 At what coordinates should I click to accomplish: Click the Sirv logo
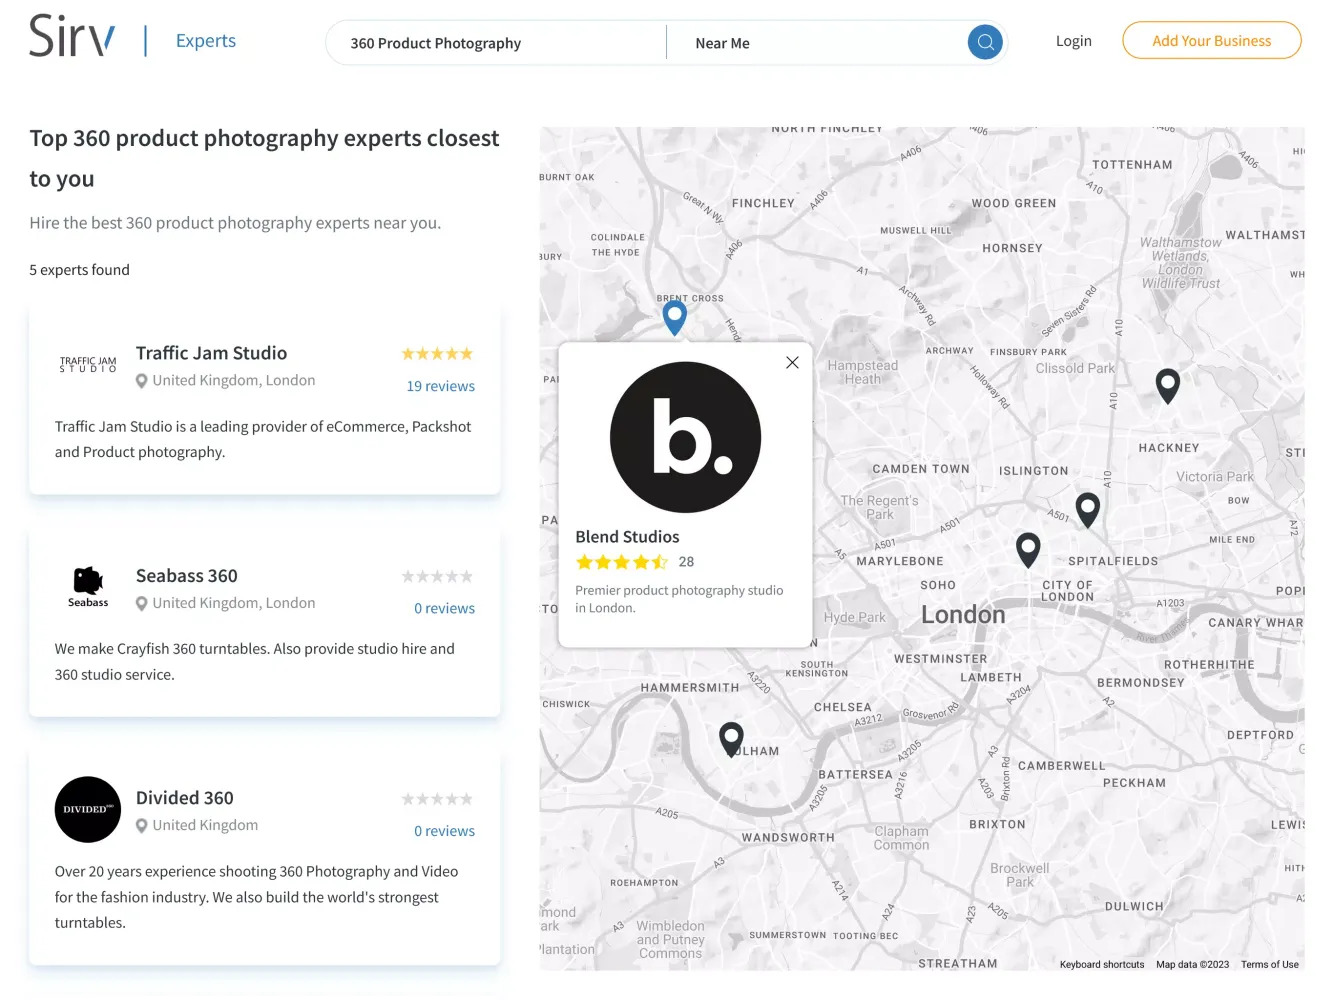click(x=72, y=37)
